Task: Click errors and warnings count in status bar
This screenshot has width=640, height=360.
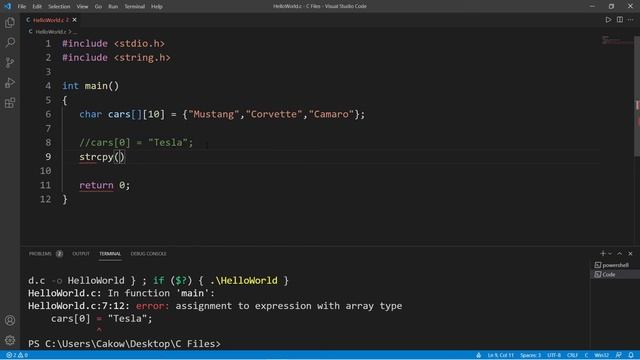Action: (17, 355)
